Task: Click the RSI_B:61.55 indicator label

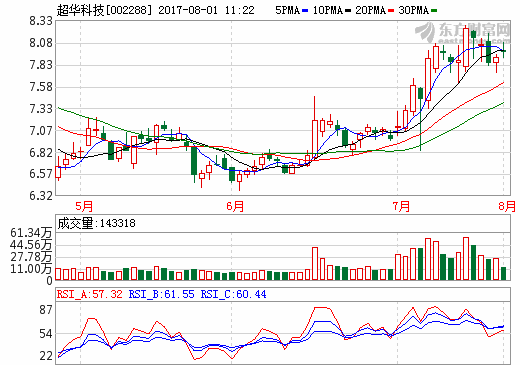Action: (161, 294)
